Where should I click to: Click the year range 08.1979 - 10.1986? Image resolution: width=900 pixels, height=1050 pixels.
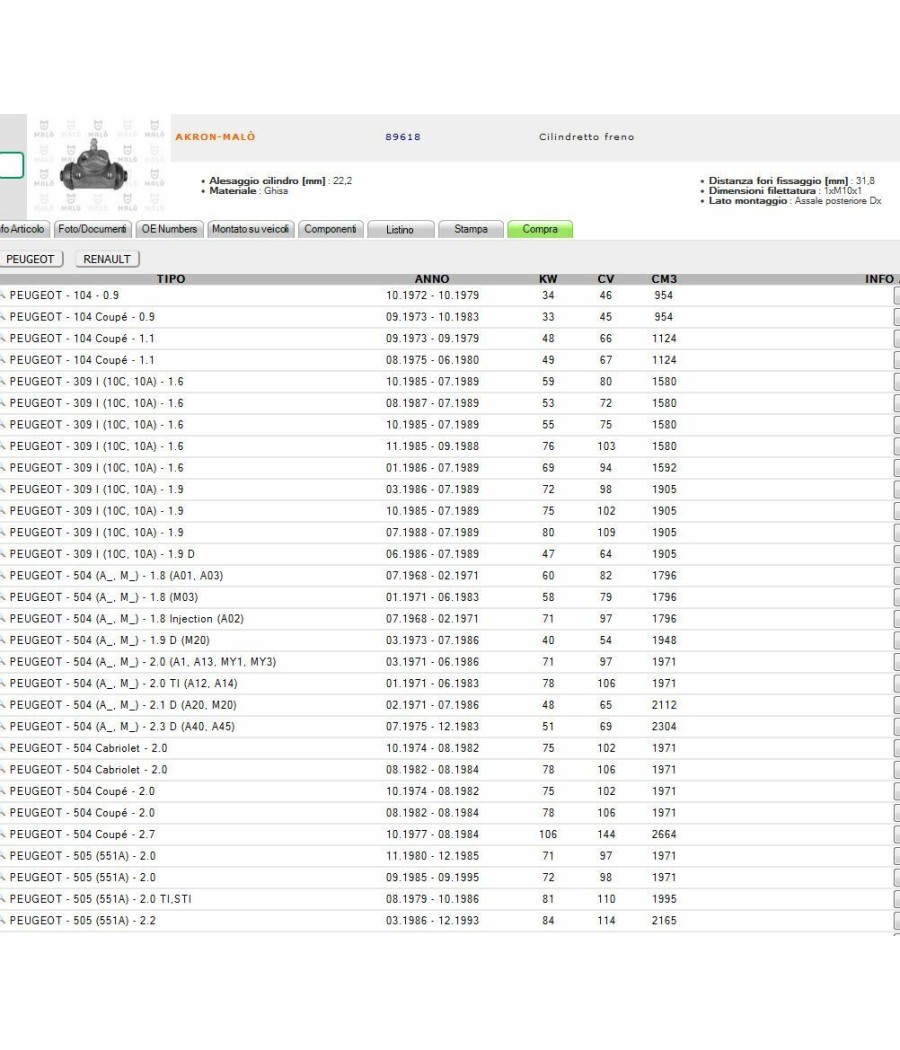[433, 899]
